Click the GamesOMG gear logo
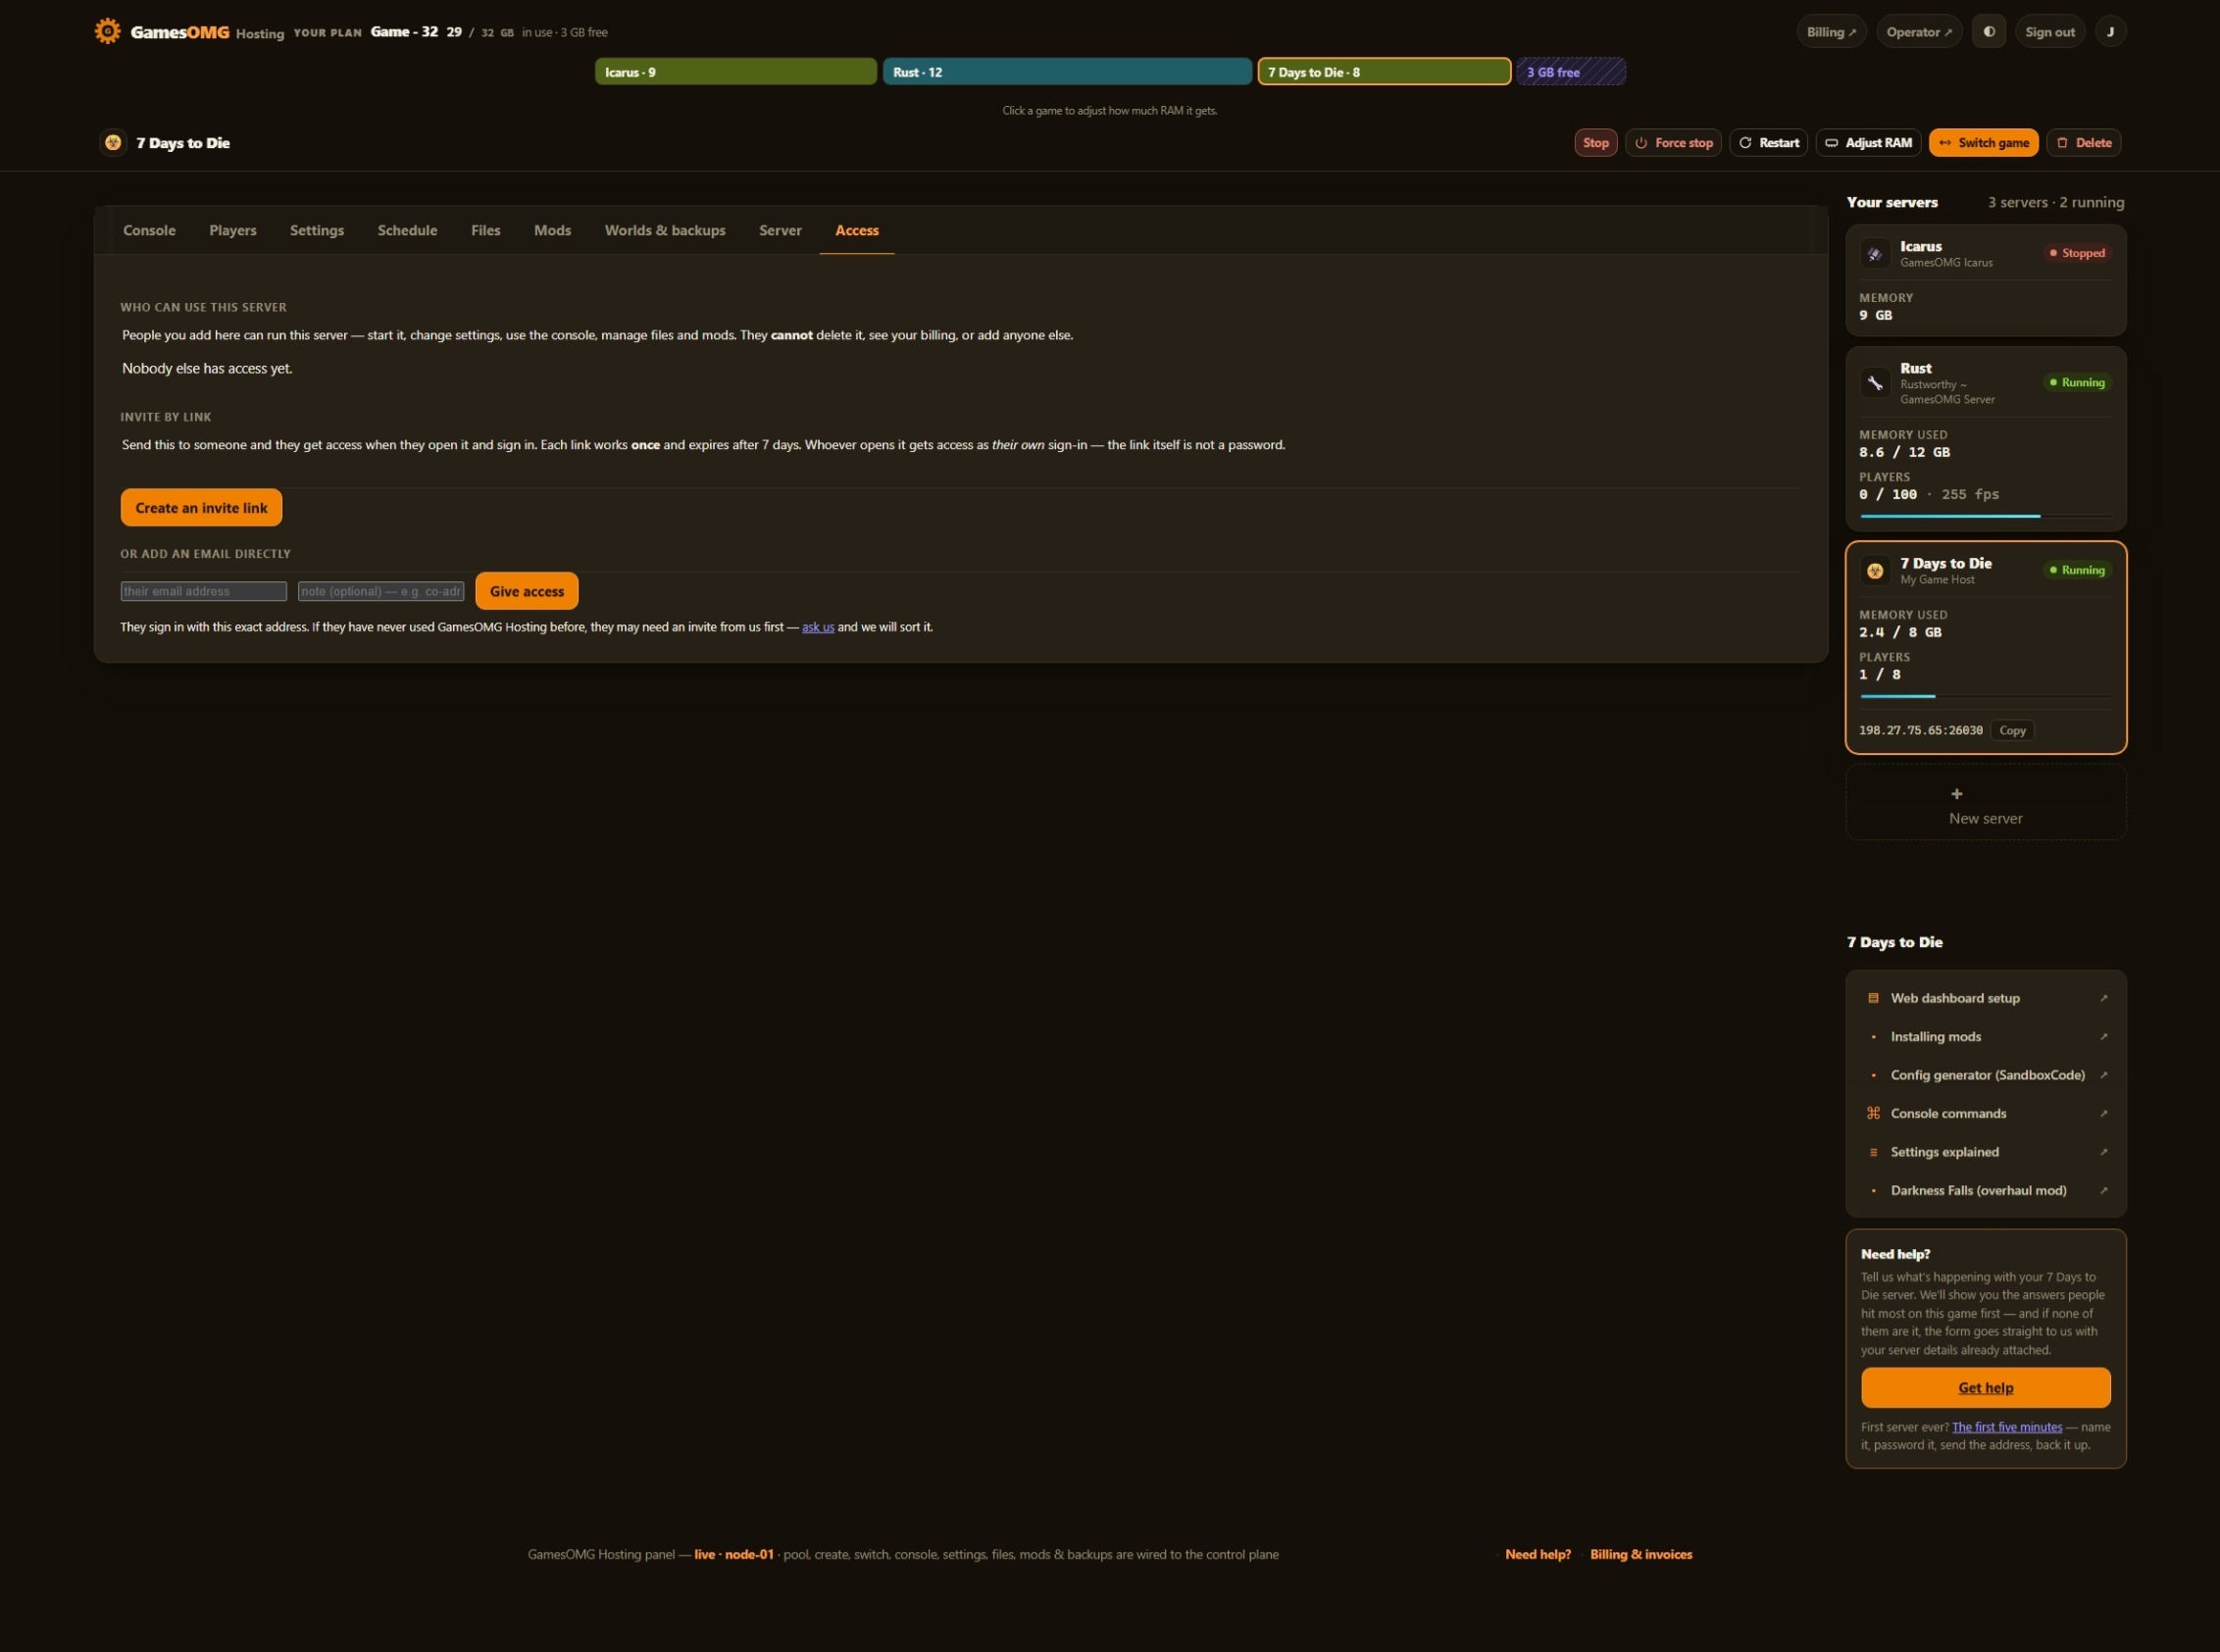The image size is (2220, 1652). point(107,31)
